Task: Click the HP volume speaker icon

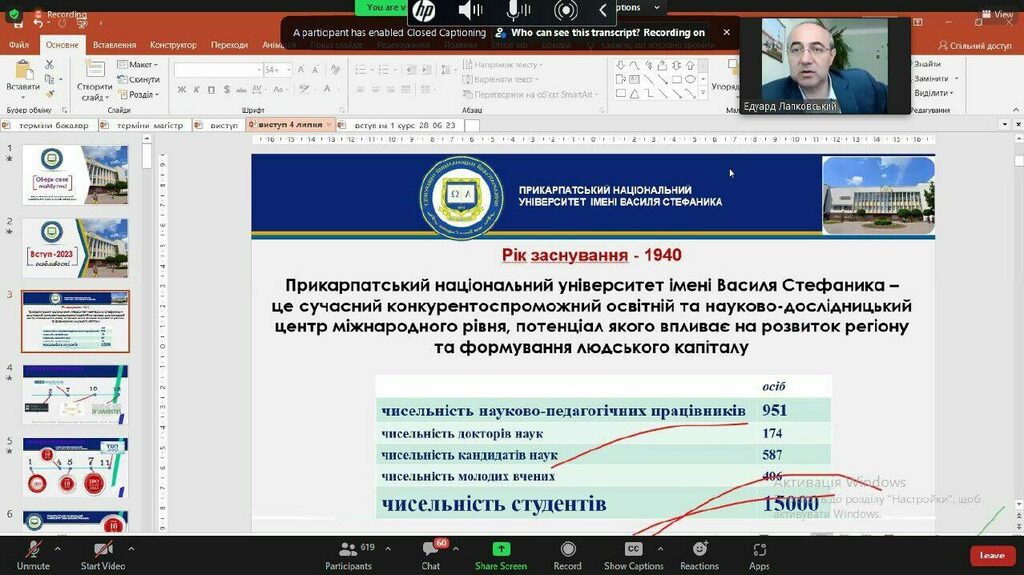Action: tap(470, 11)
